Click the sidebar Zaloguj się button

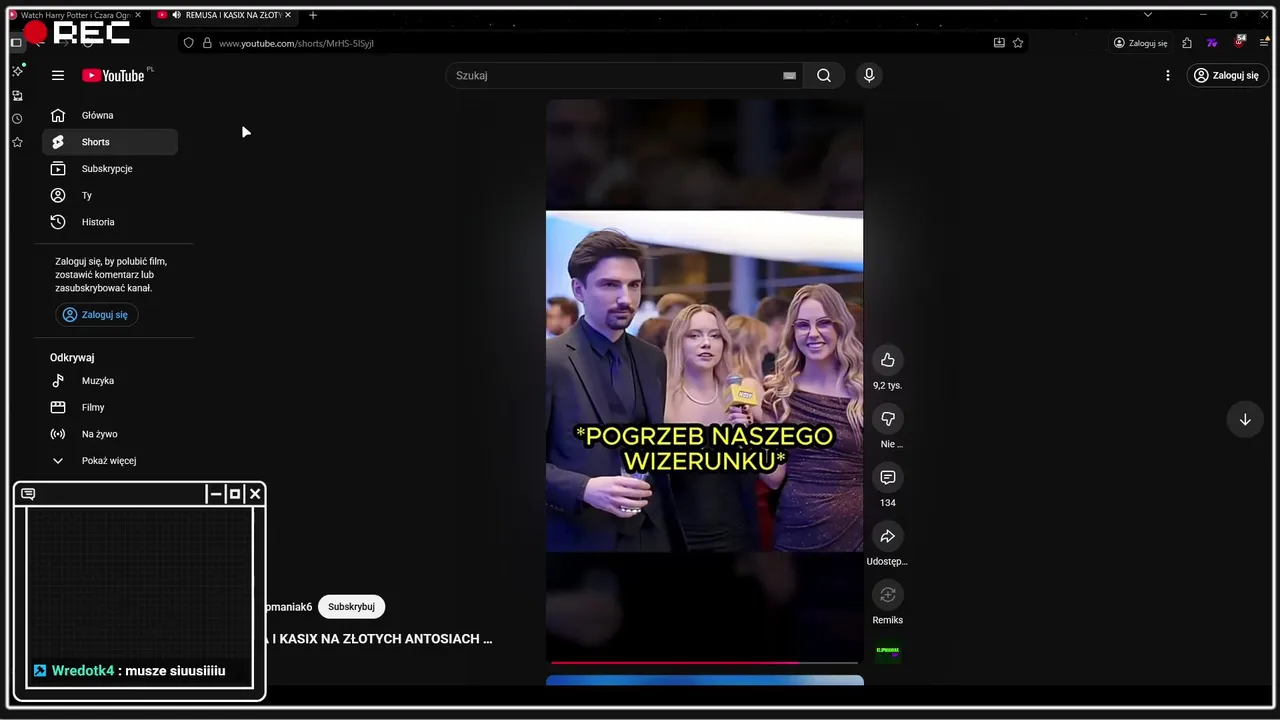(x=97, y=315)
